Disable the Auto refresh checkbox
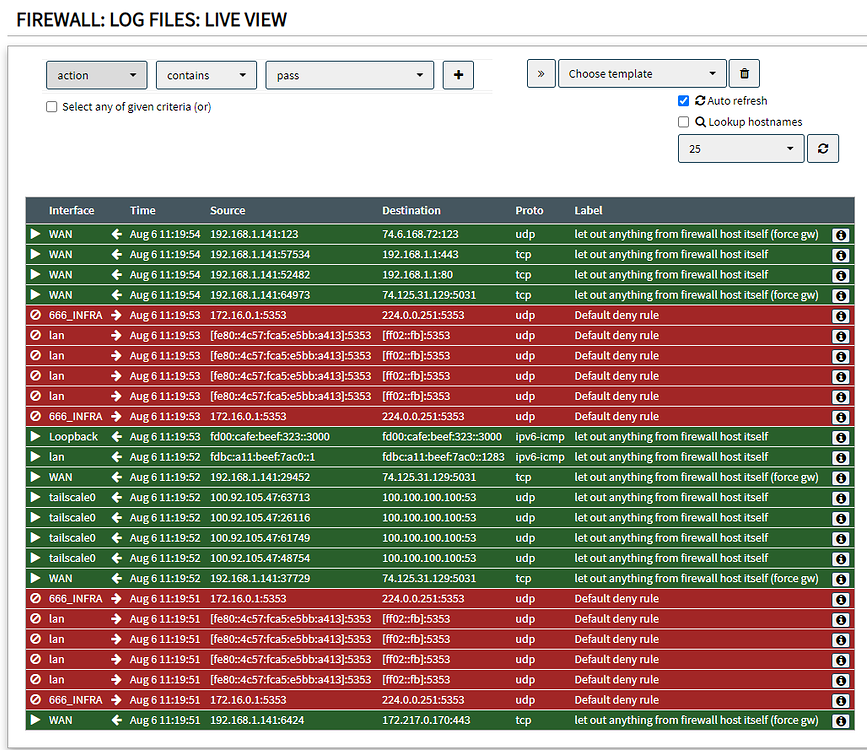 click(x=683, y=100)
